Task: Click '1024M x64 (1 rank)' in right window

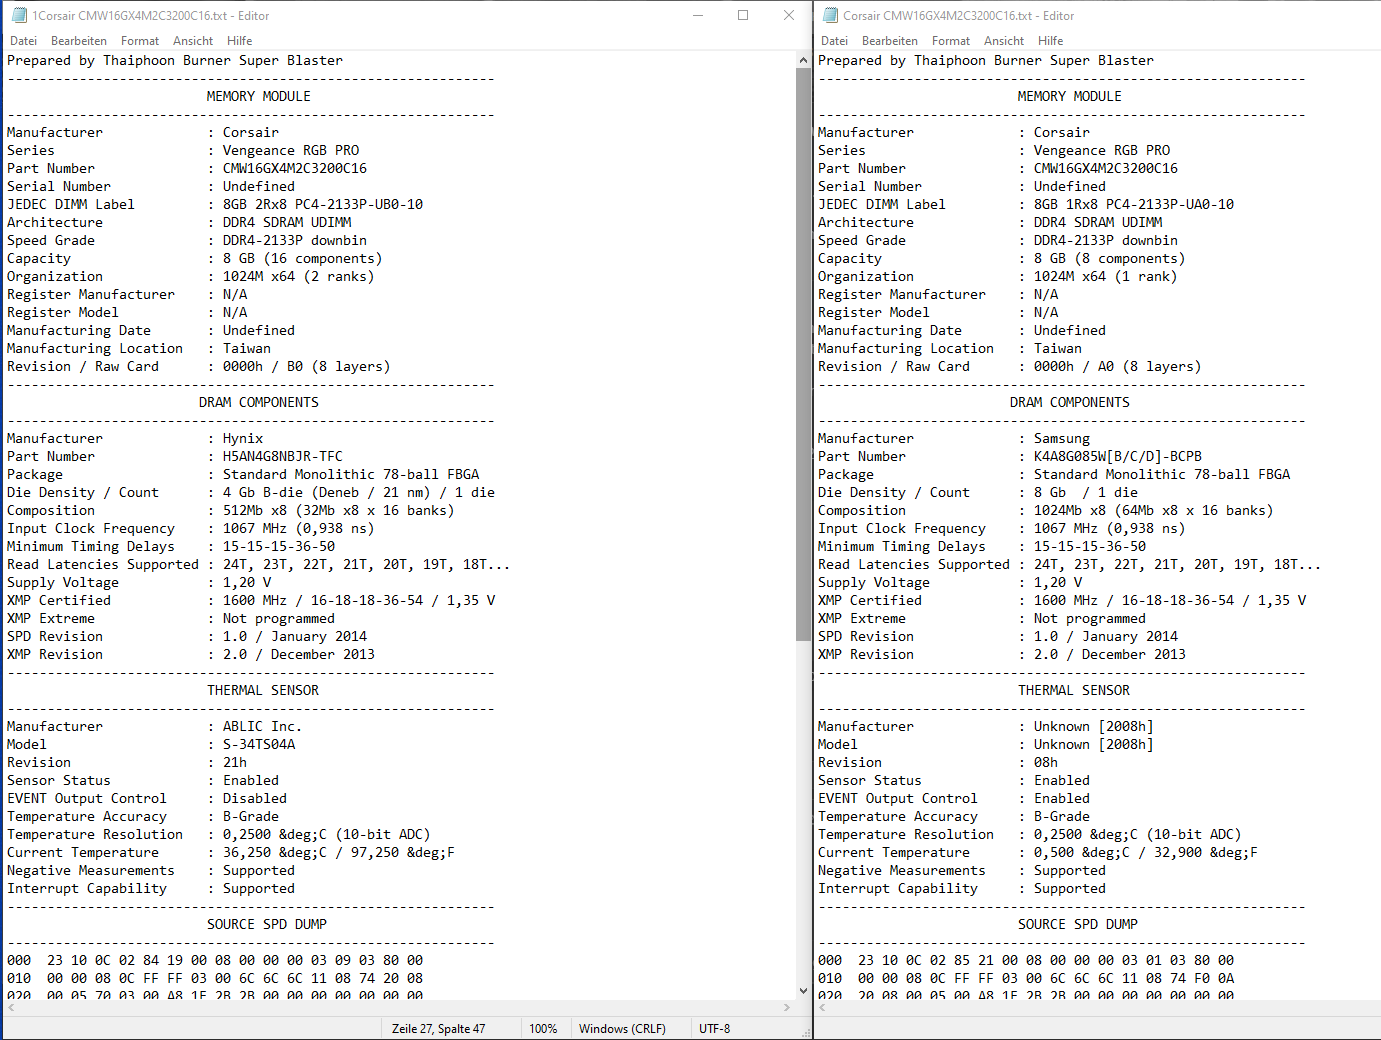Action: coord(1106,276)
